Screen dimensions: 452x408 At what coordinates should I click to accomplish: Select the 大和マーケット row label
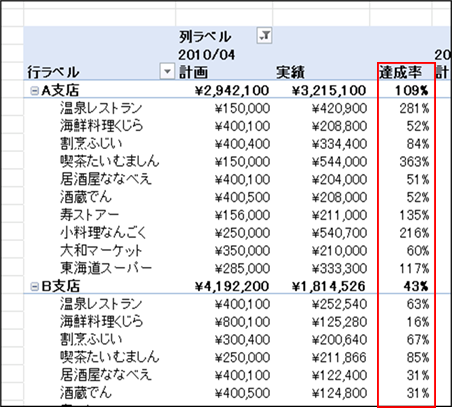pos(101,250)
